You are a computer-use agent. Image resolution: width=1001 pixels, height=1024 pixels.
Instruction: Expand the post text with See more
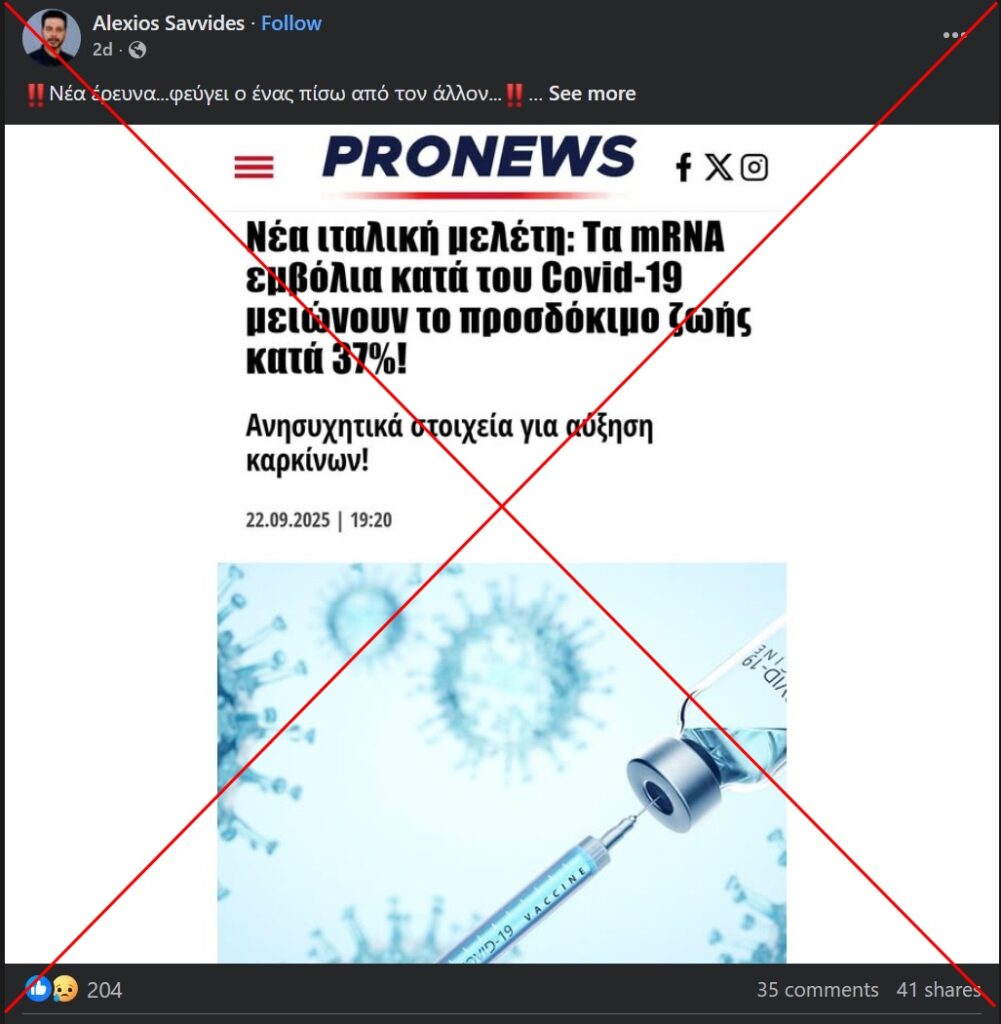click(592, 93)
